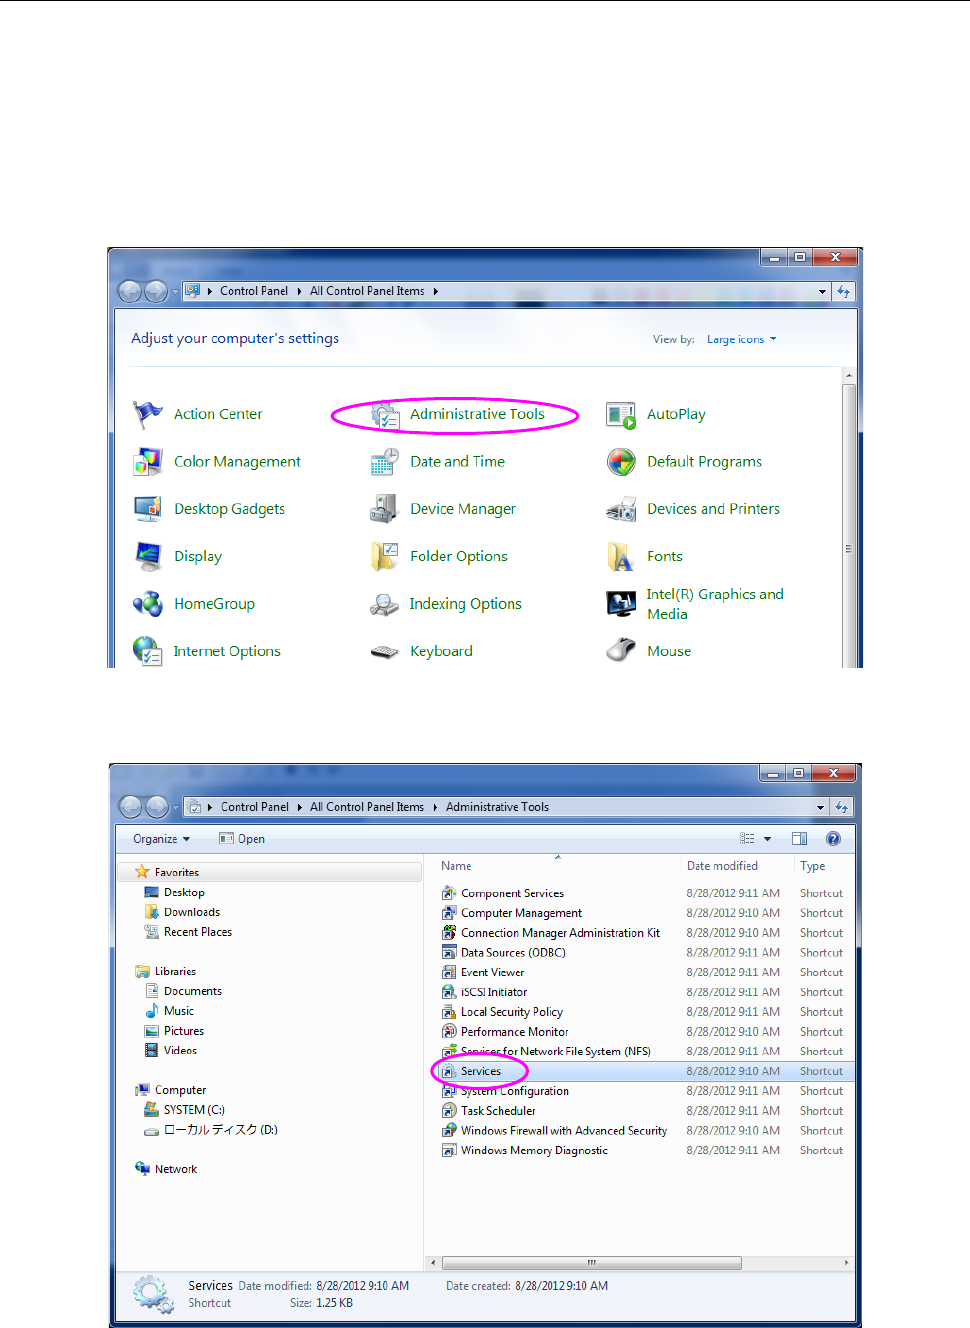Open the Keyboard icon
Image resolution: width=970 pixels, height=1328 pixels.
click(385, 651)
